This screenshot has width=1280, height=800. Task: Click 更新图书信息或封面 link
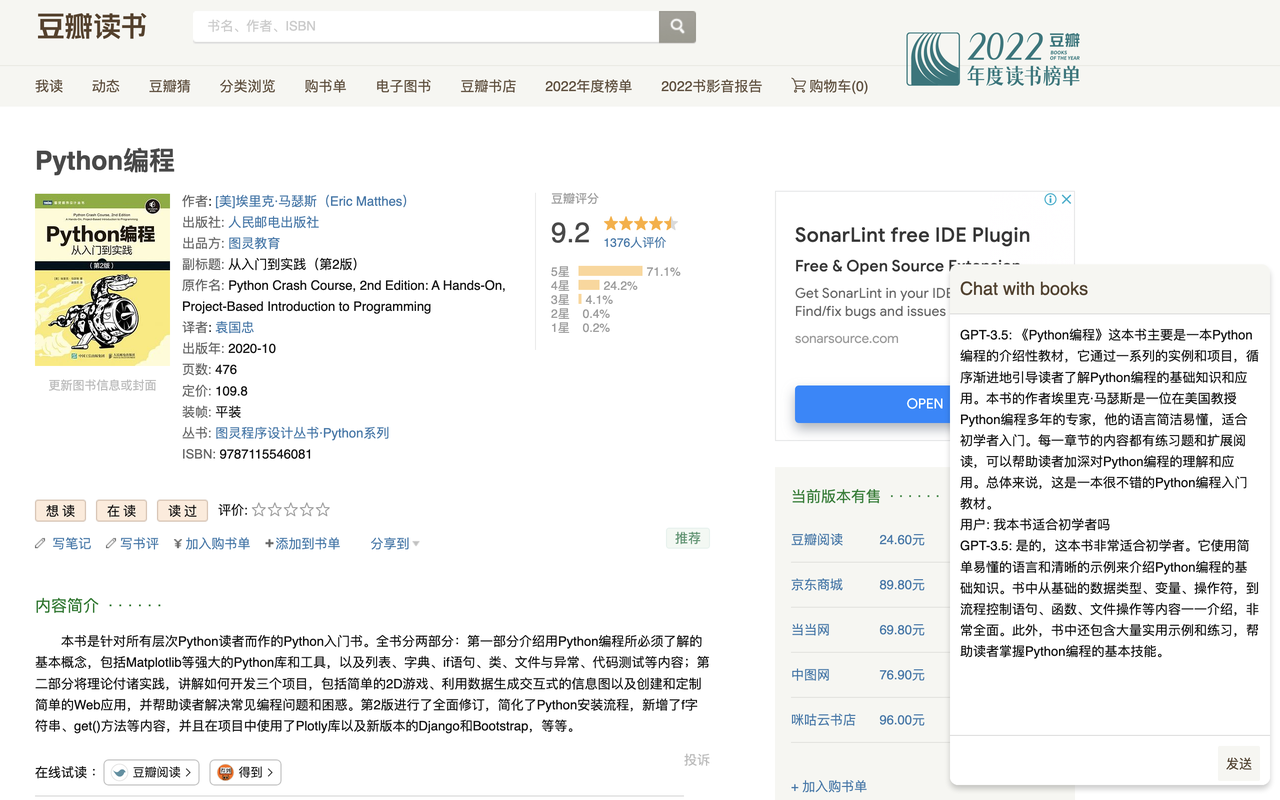(x=103, y=385)
